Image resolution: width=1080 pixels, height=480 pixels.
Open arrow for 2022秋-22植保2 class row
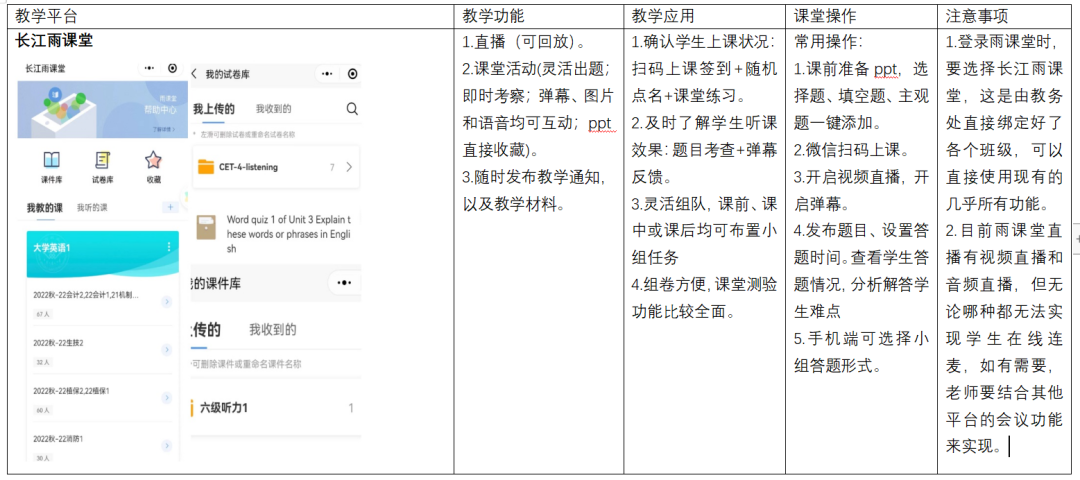coord(167,397)
